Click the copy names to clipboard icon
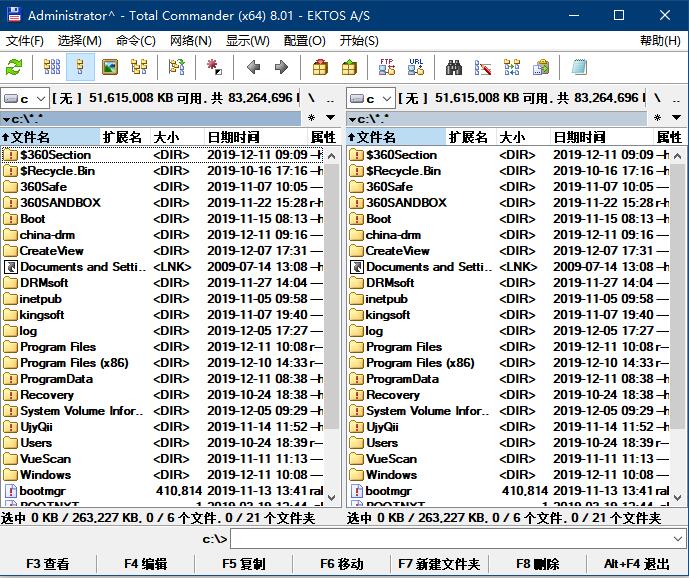The height and width of the screenshot is (578, 689). coord(541,68)
